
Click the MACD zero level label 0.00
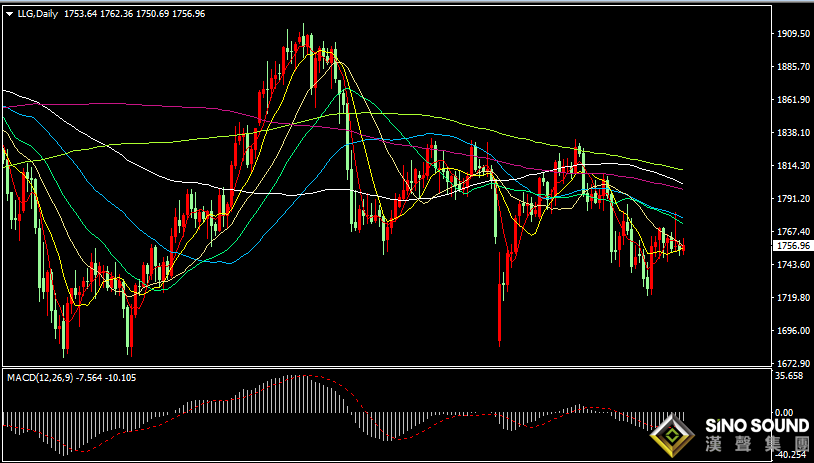click(784, 413)
